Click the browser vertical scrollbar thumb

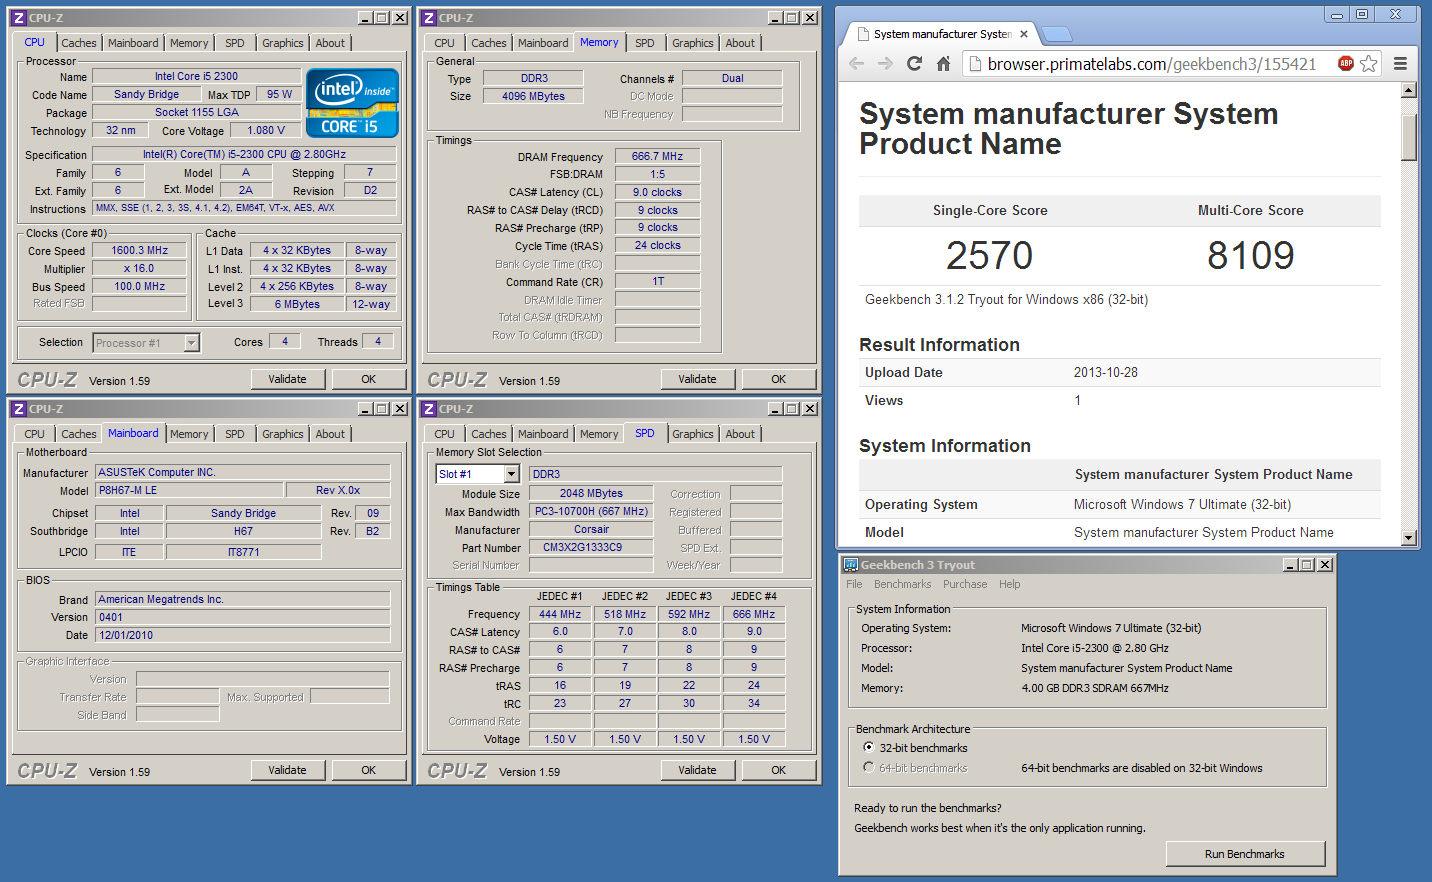pyautogui.click(x=1409, y=137)
